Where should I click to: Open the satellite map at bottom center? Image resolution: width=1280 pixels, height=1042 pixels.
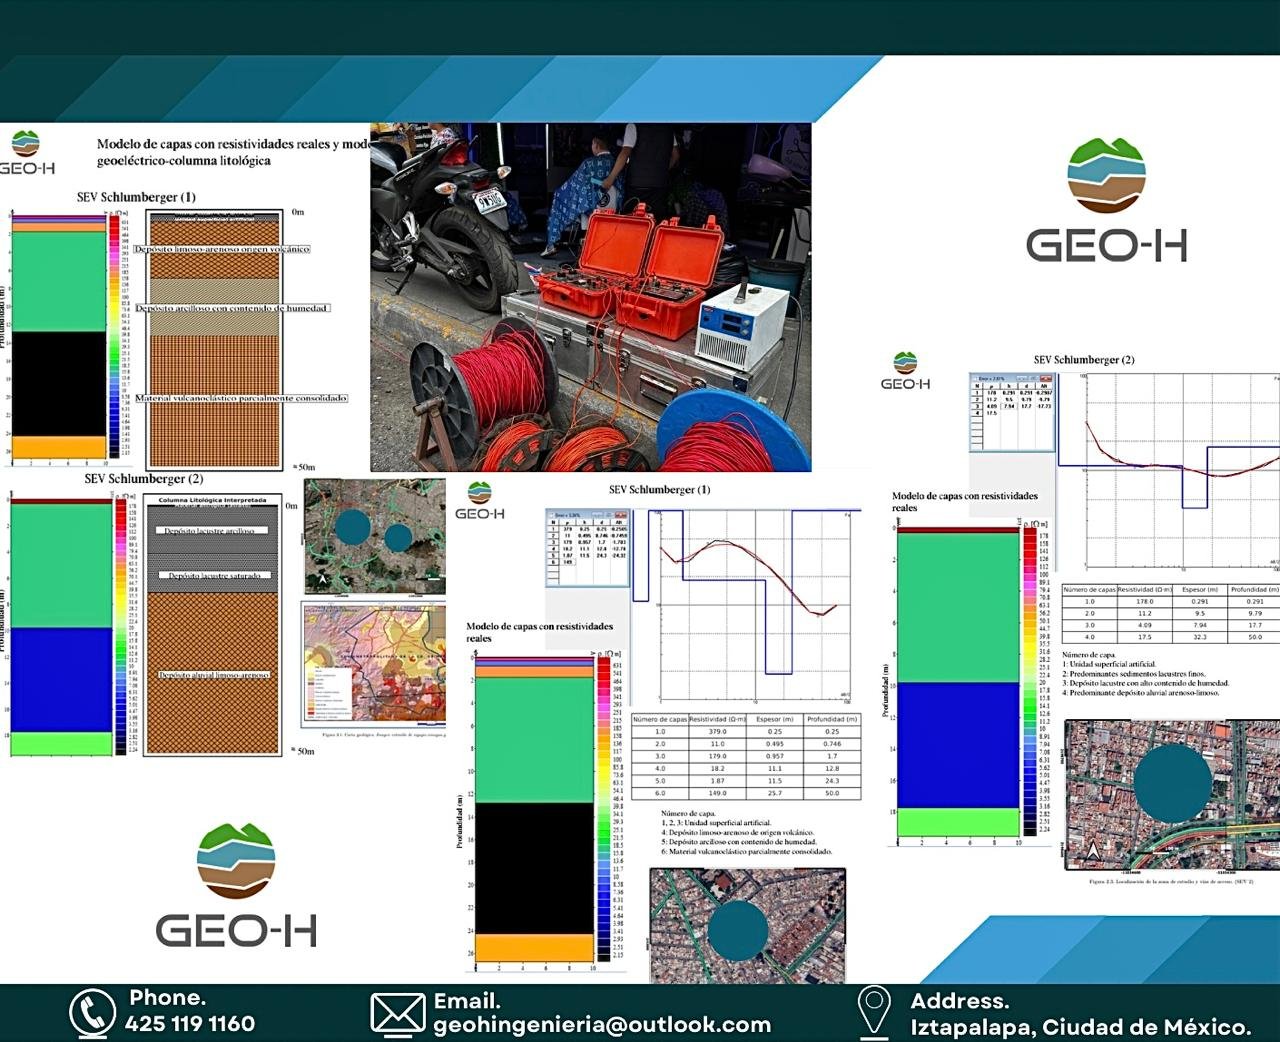pos(747,925)
